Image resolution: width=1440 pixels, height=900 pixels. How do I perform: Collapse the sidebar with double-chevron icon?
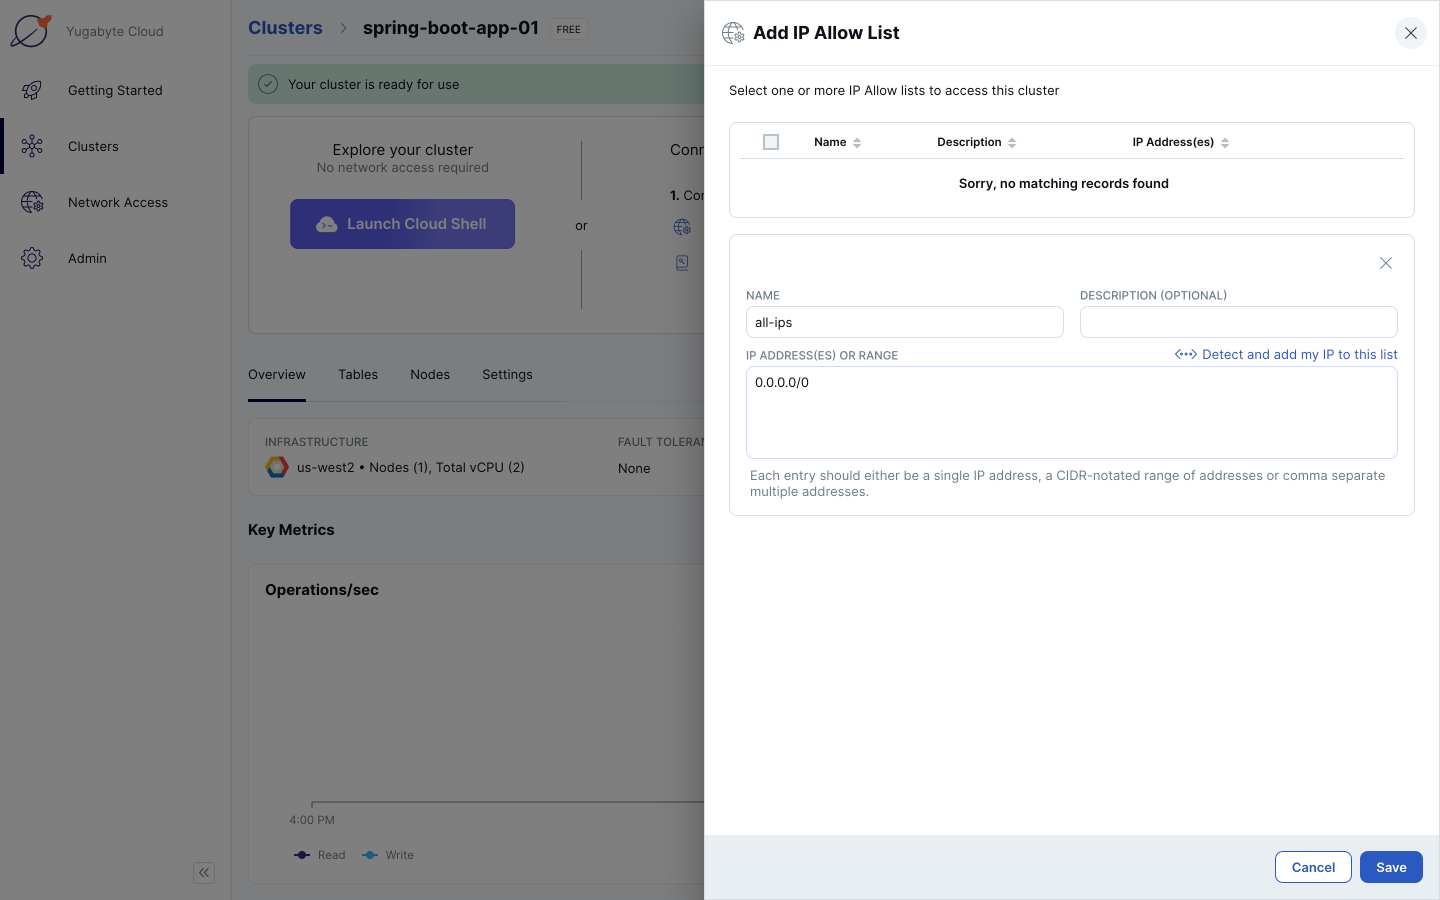tap(204, 872)
